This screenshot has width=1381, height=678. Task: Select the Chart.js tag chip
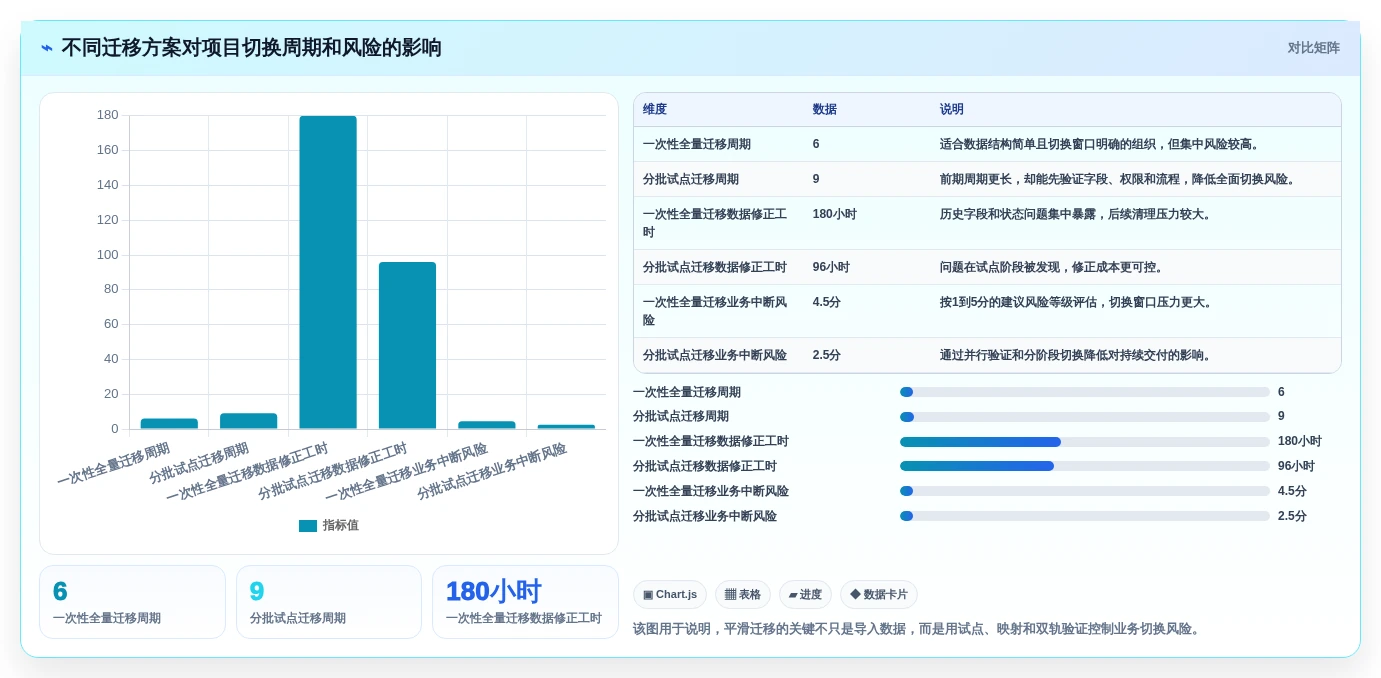click(x=670, y=595)
